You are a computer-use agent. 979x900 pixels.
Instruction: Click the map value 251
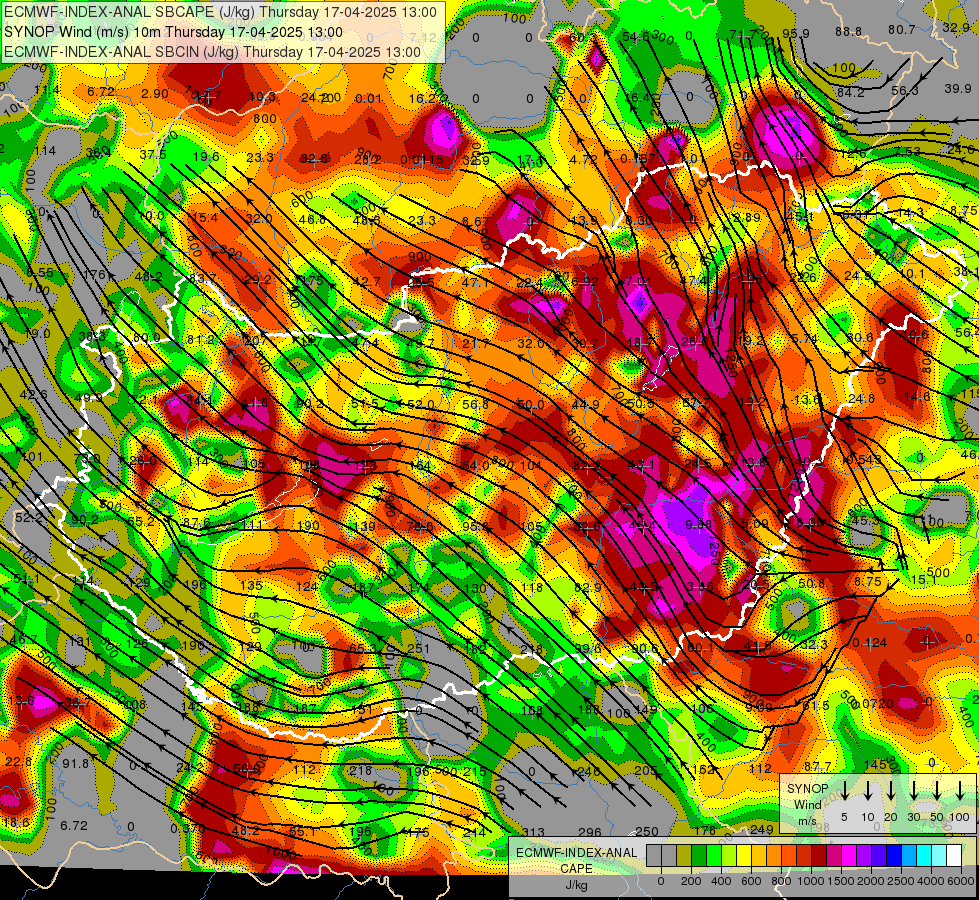click(x=418, y=648)
